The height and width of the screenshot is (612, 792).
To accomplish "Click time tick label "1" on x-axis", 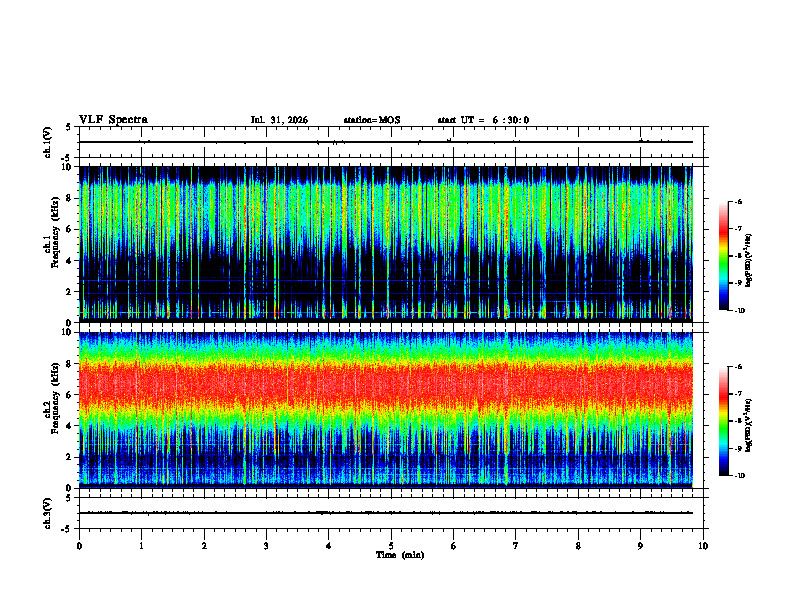I will click(x=141, y=546).
